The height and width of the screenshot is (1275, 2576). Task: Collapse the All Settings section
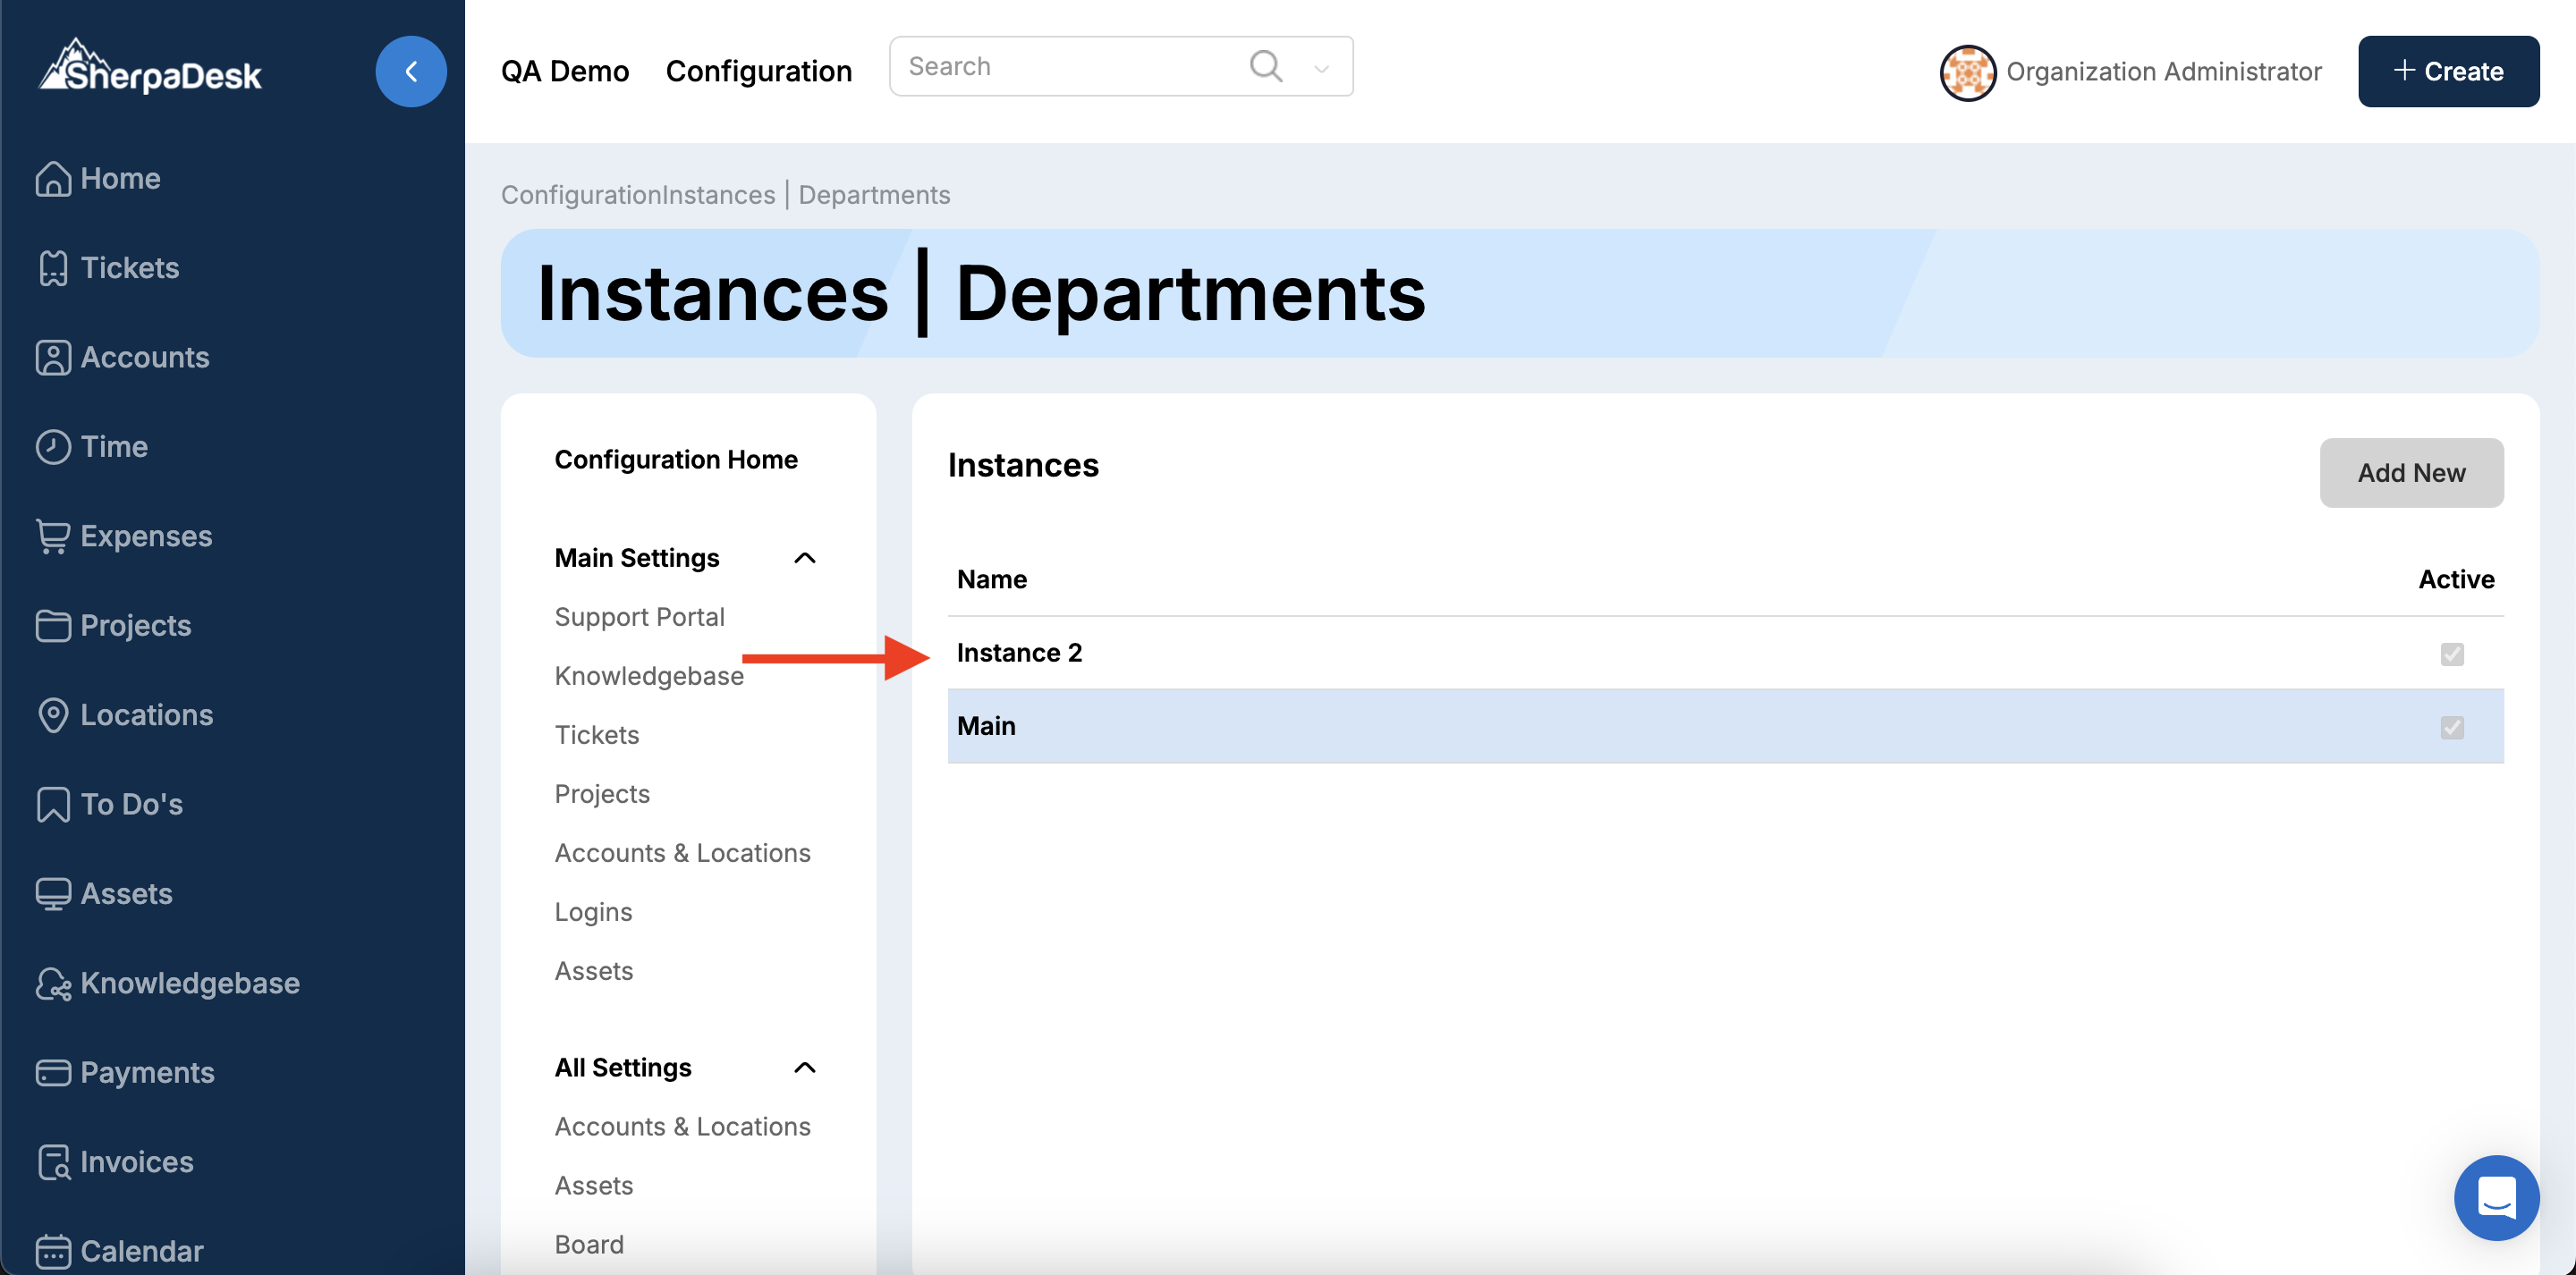click(804, 1068)
